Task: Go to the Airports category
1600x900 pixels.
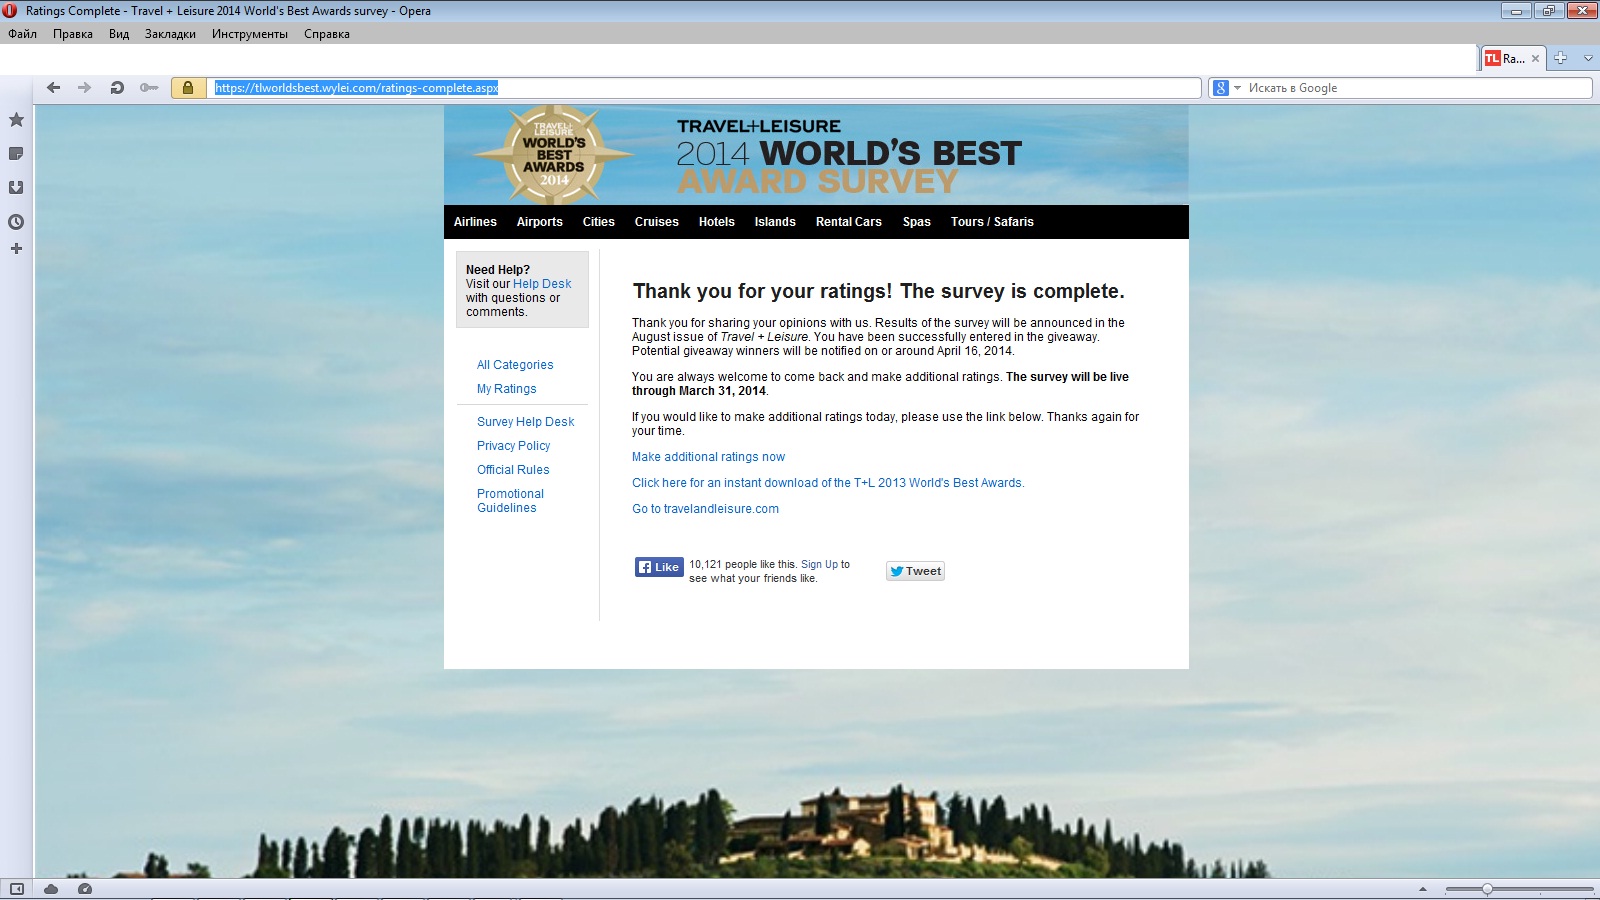Action: (x=540, y=222)
